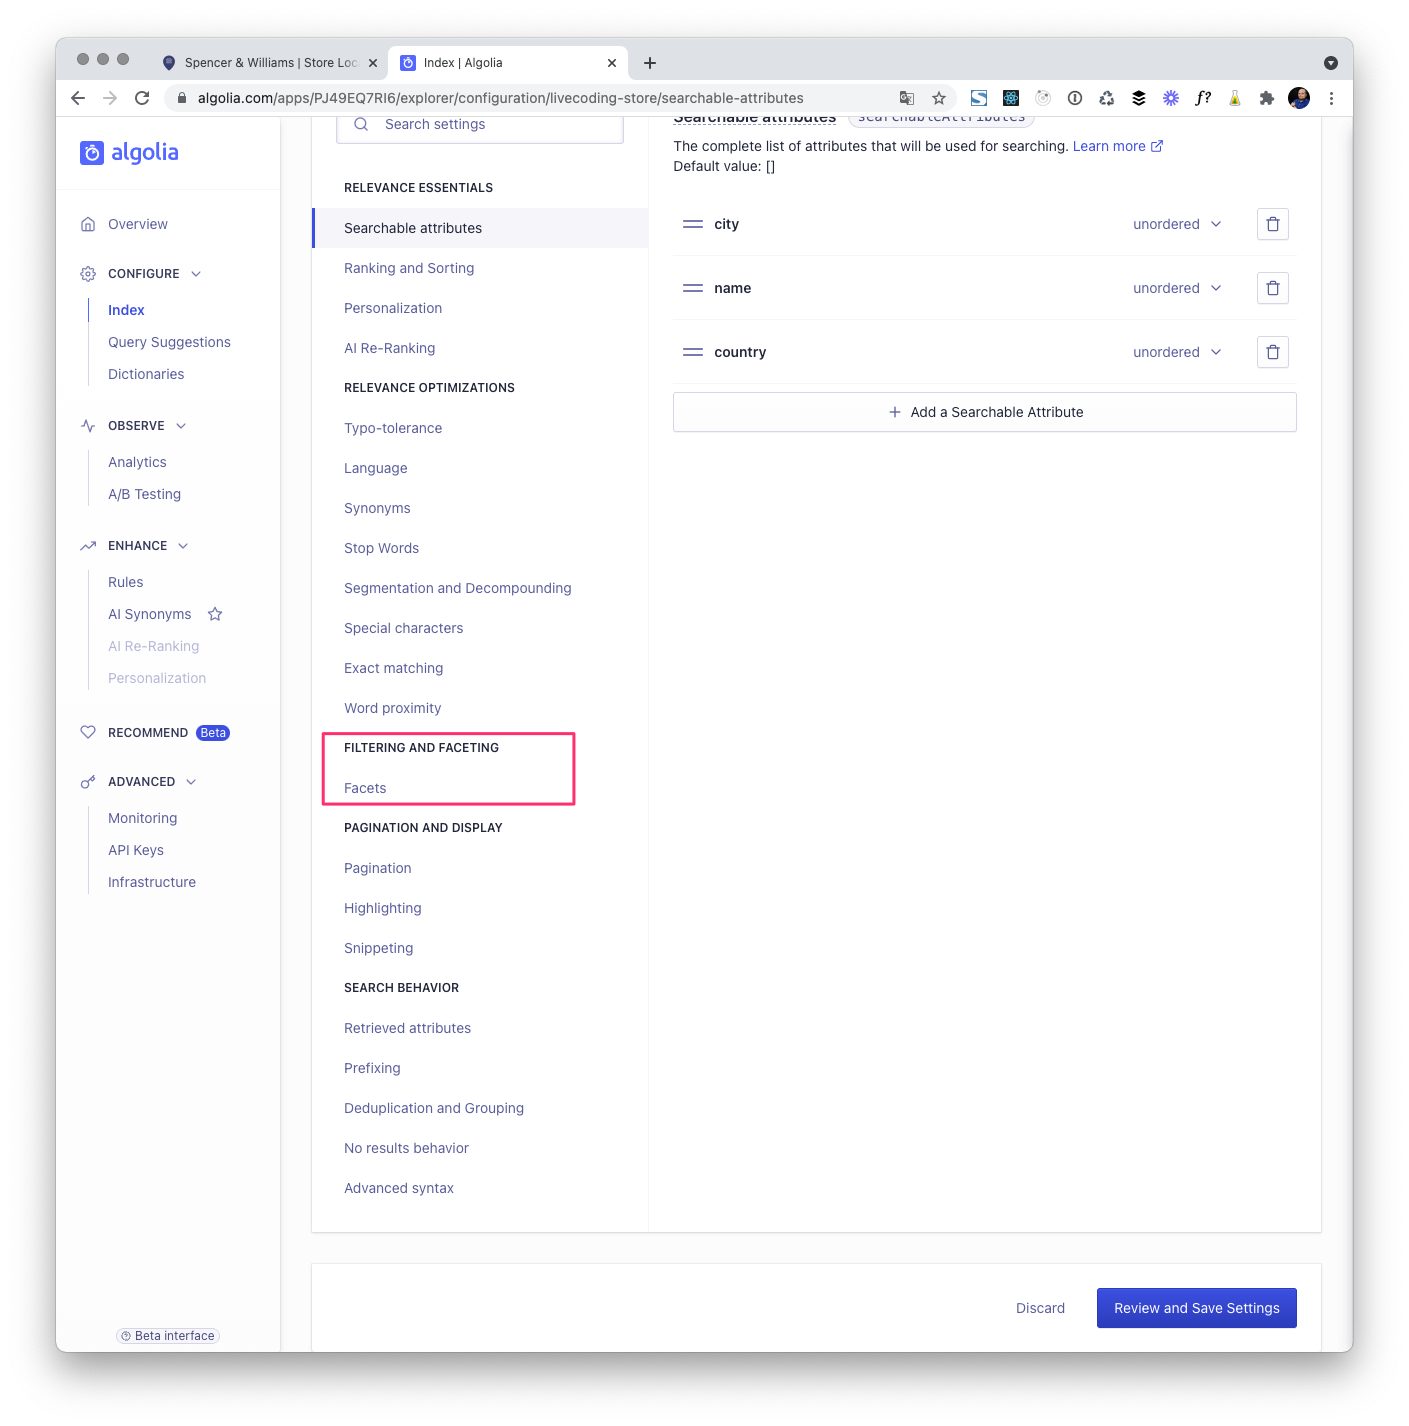Viewport: 1409px width, 1426px height.
Task: Click the Observe pulse icon
Action: (88, 426)
